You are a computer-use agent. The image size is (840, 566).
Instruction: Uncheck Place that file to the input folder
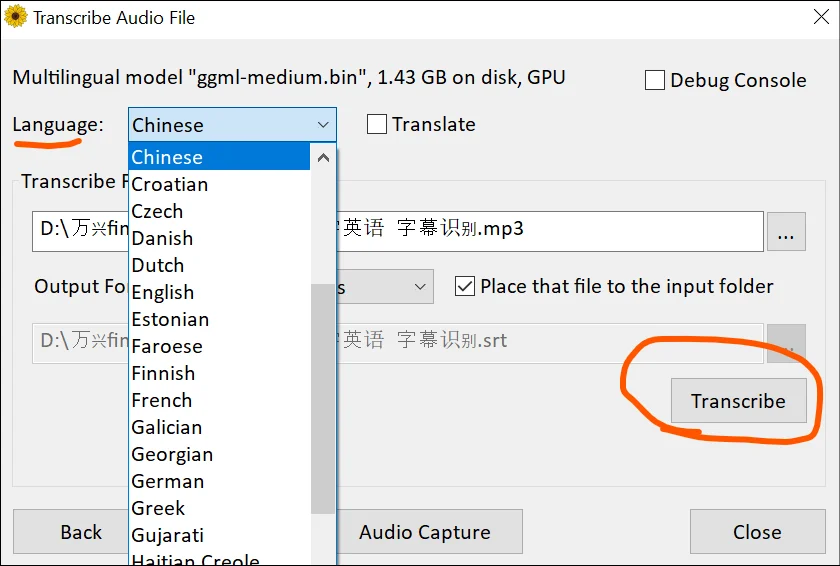point(464,286)
